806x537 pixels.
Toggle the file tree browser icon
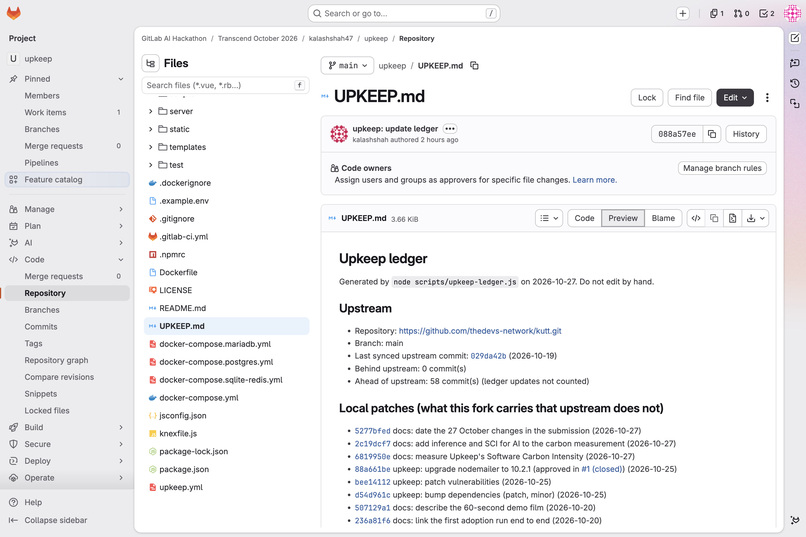151,63
